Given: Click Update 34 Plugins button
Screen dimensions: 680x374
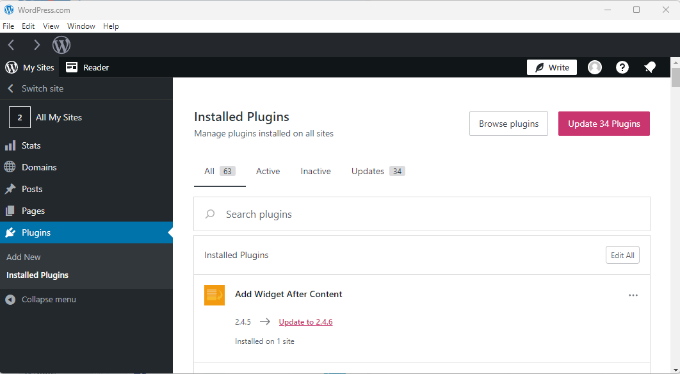Looking at the screenshot, I should coord(604,124).
